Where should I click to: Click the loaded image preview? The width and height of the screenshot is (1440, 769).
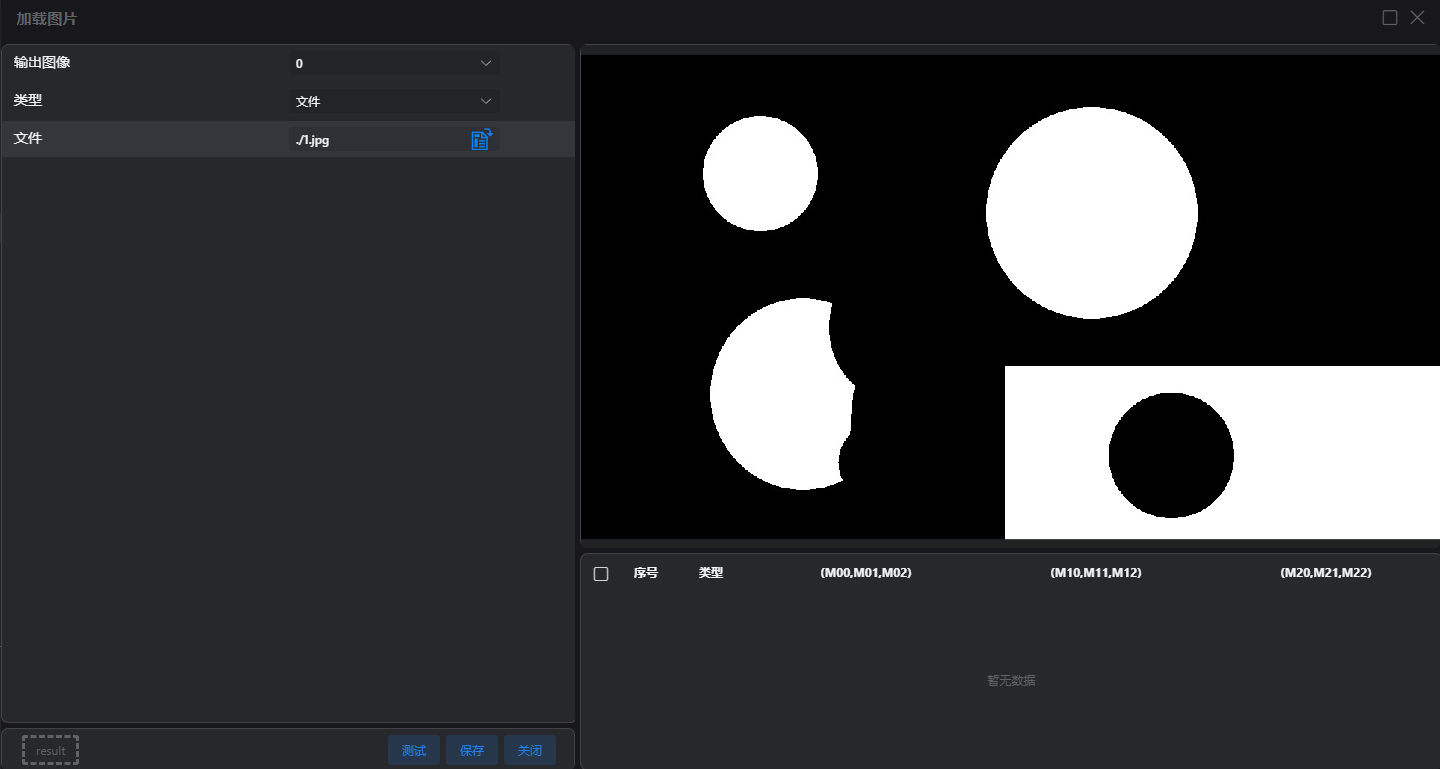[x=1010, y=297]
